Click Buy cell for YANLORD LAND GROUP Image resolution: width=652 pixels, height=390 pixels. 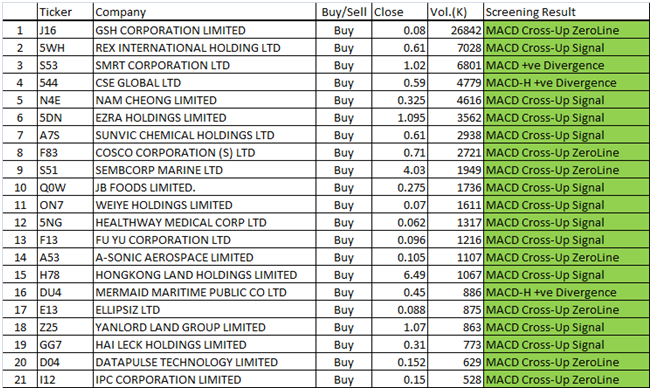click(x=344, y=327)
